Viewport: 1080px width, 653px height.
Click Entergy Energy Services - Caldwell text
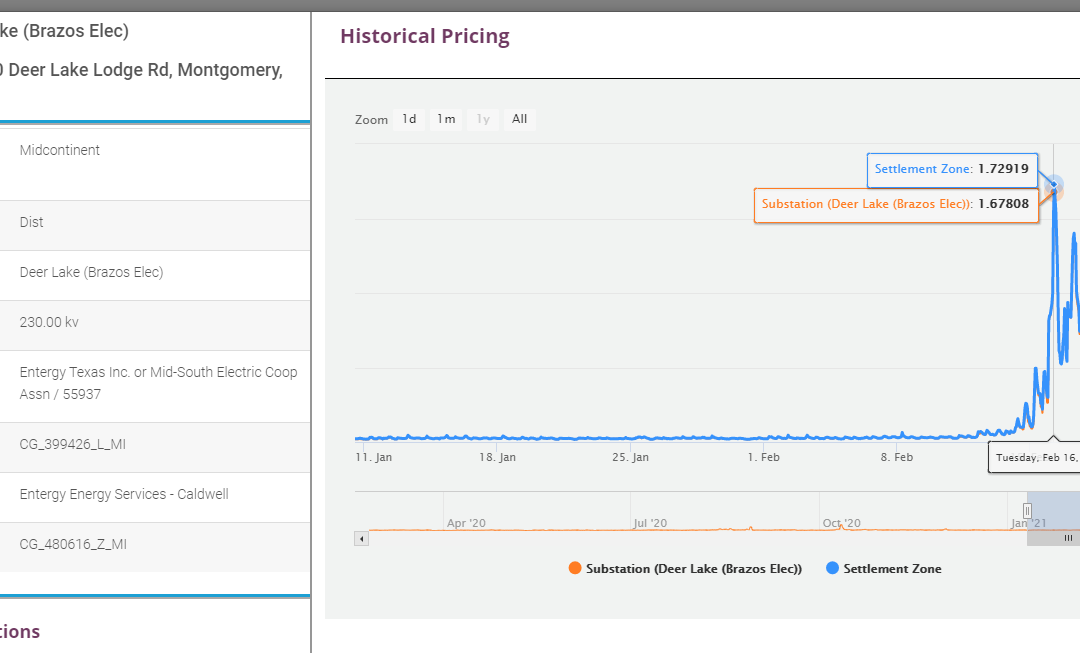124,494
